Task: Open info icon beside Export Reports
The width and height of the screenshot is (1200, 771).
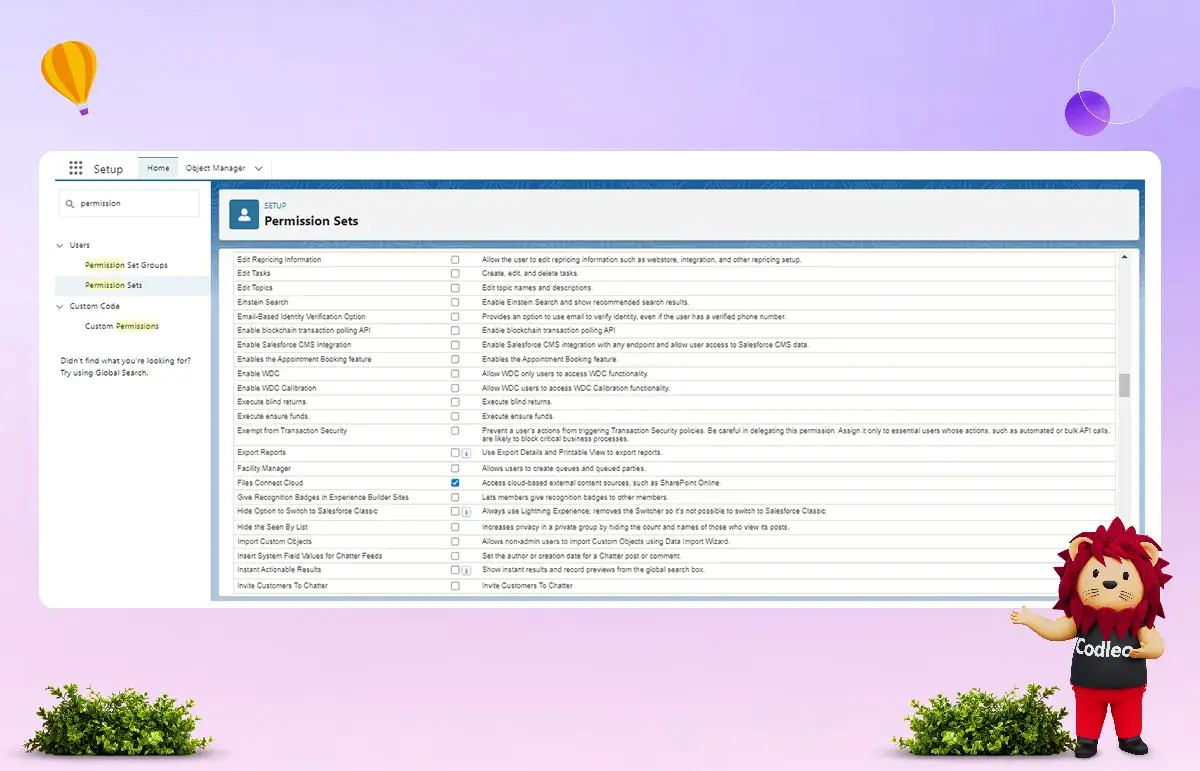Action: (x=466, y=453)
